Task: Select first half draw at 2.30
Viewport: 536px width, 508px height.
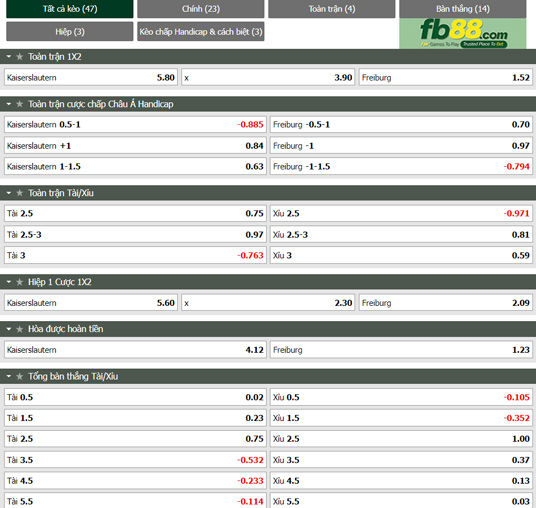Action: (268, 303)
